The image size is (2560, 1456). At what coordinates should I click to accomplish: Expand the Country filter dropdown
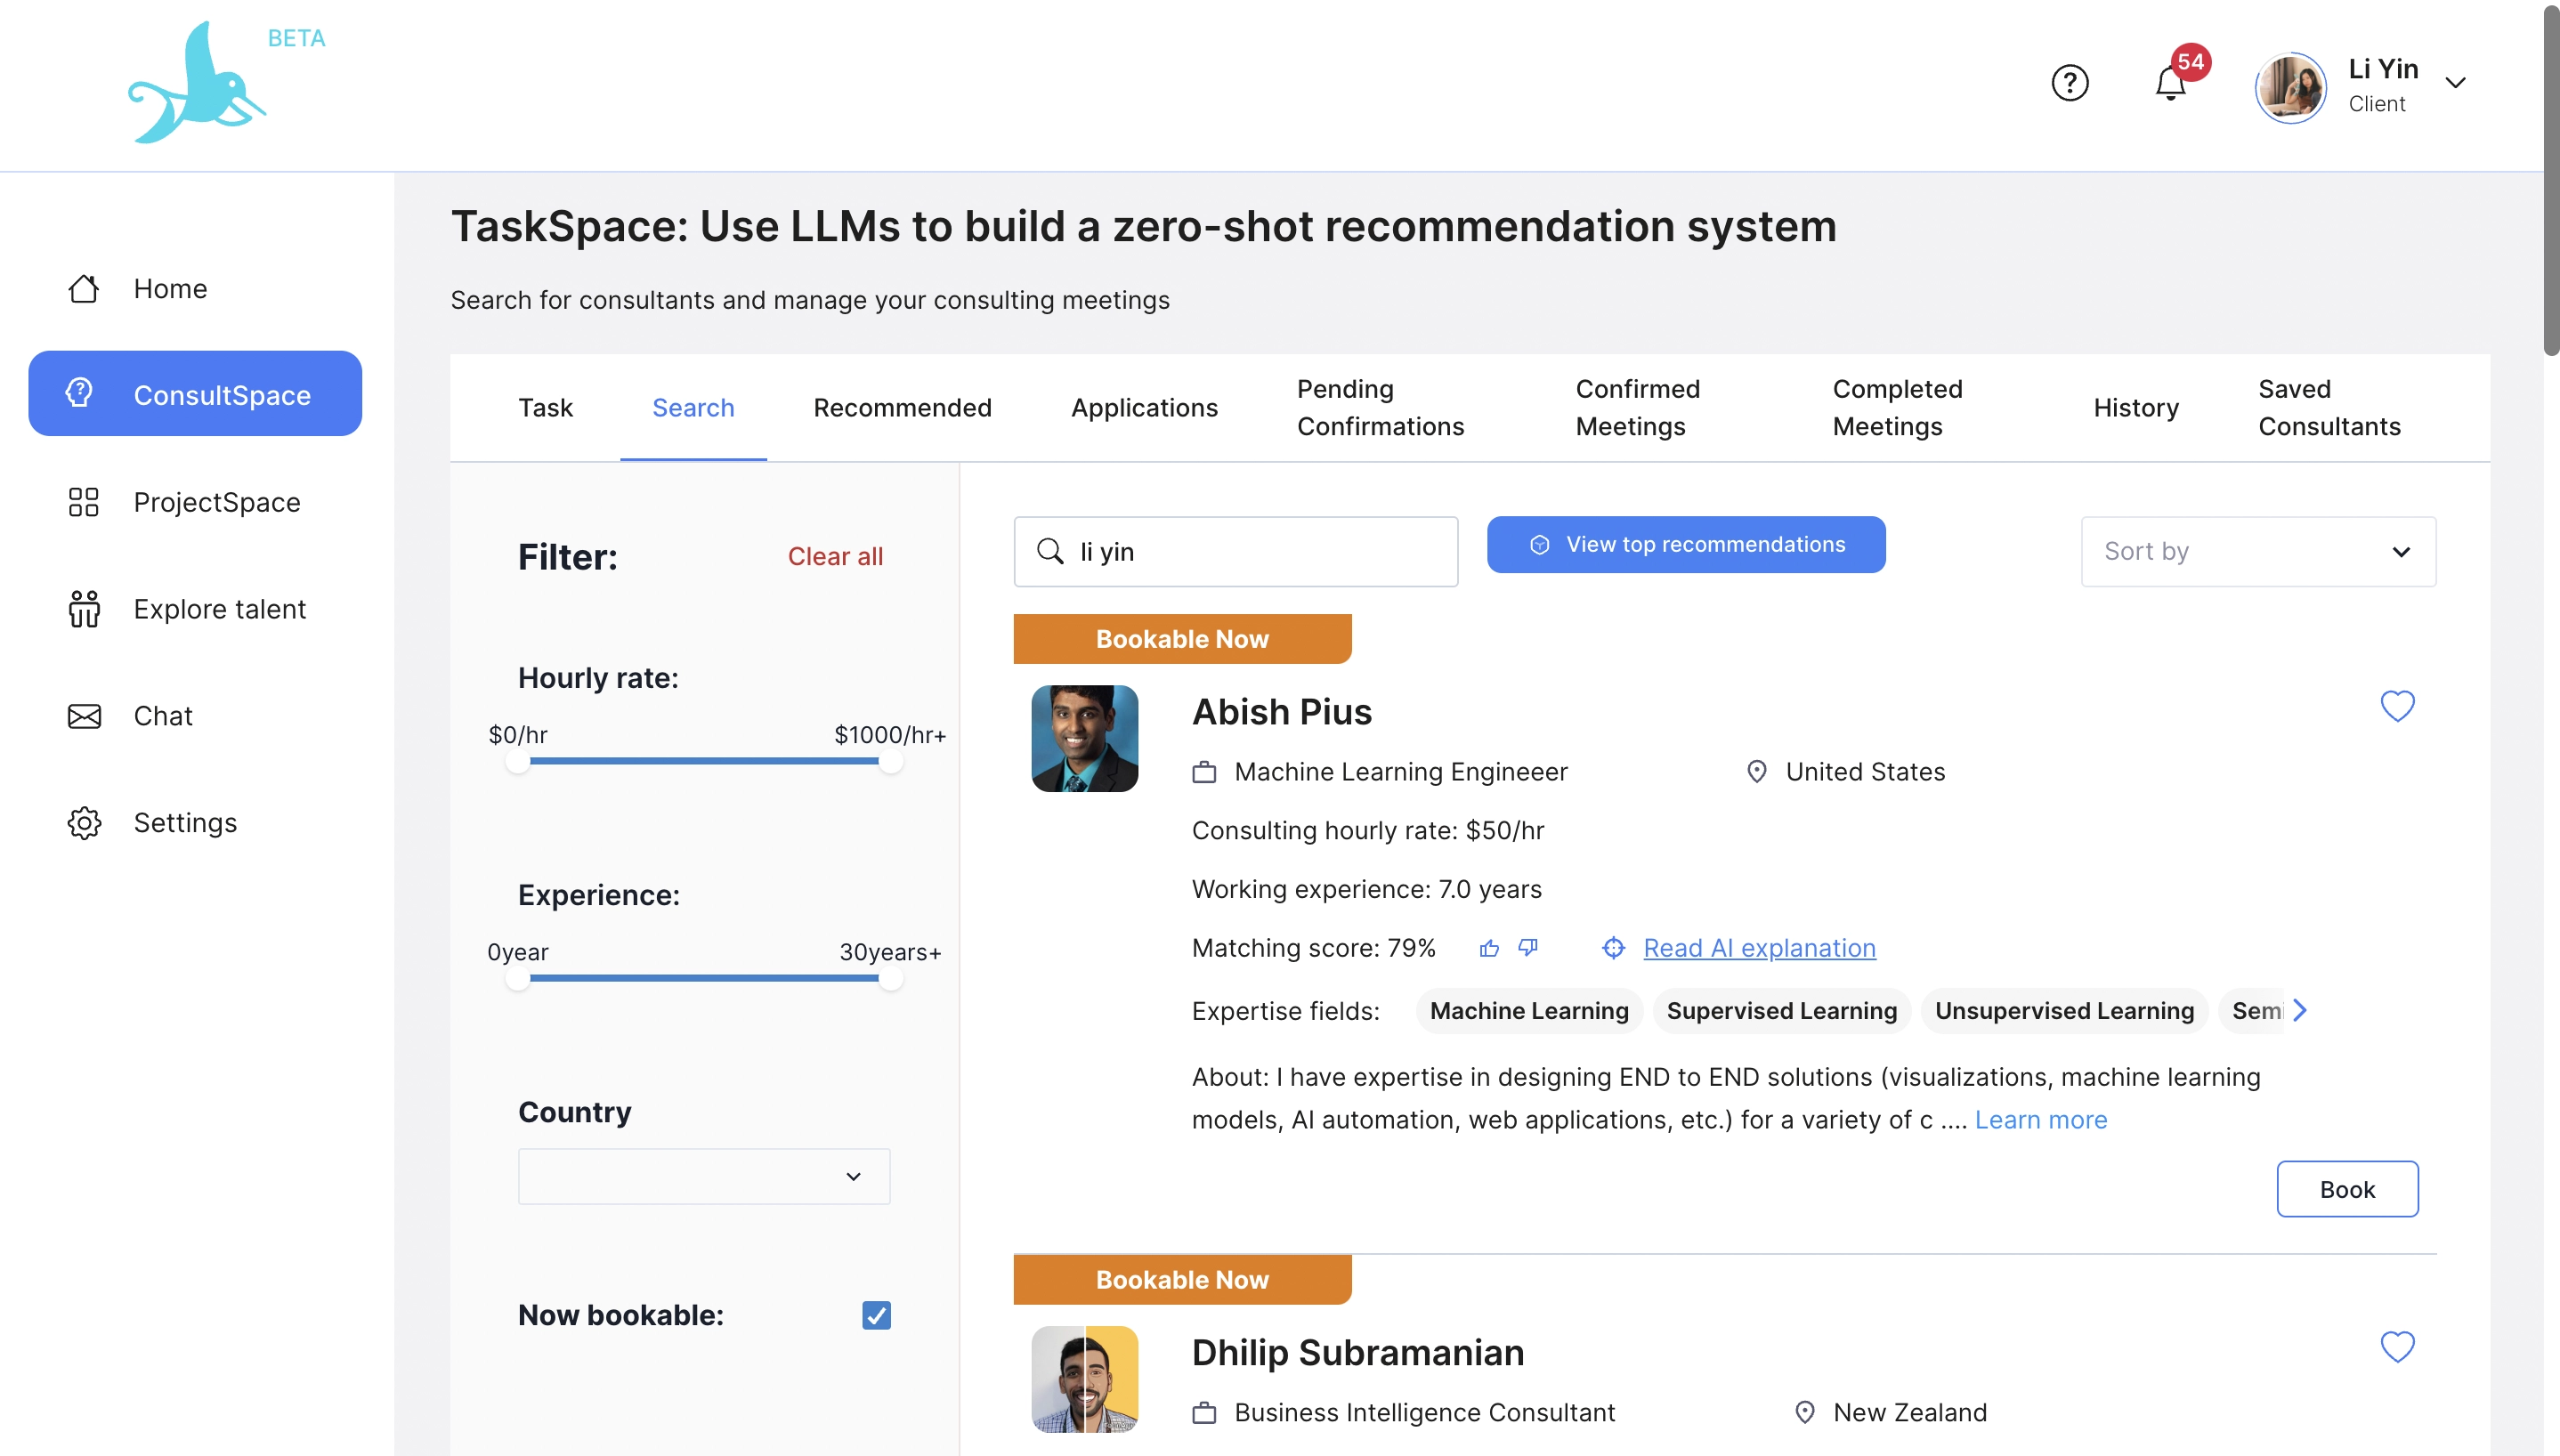(x=703, y=1176)
